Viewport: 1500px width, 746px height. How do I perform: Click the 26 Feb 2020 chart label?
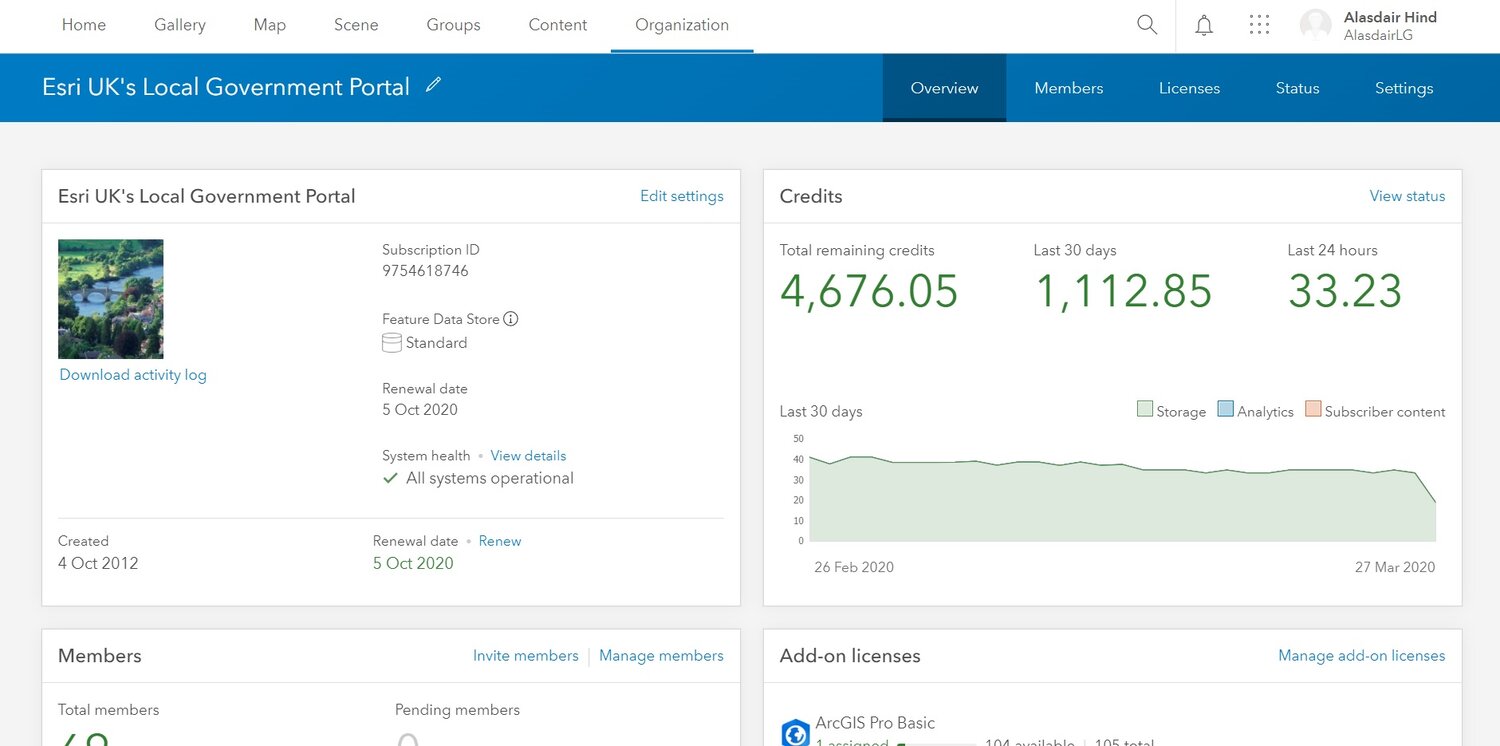coord(854,567)
